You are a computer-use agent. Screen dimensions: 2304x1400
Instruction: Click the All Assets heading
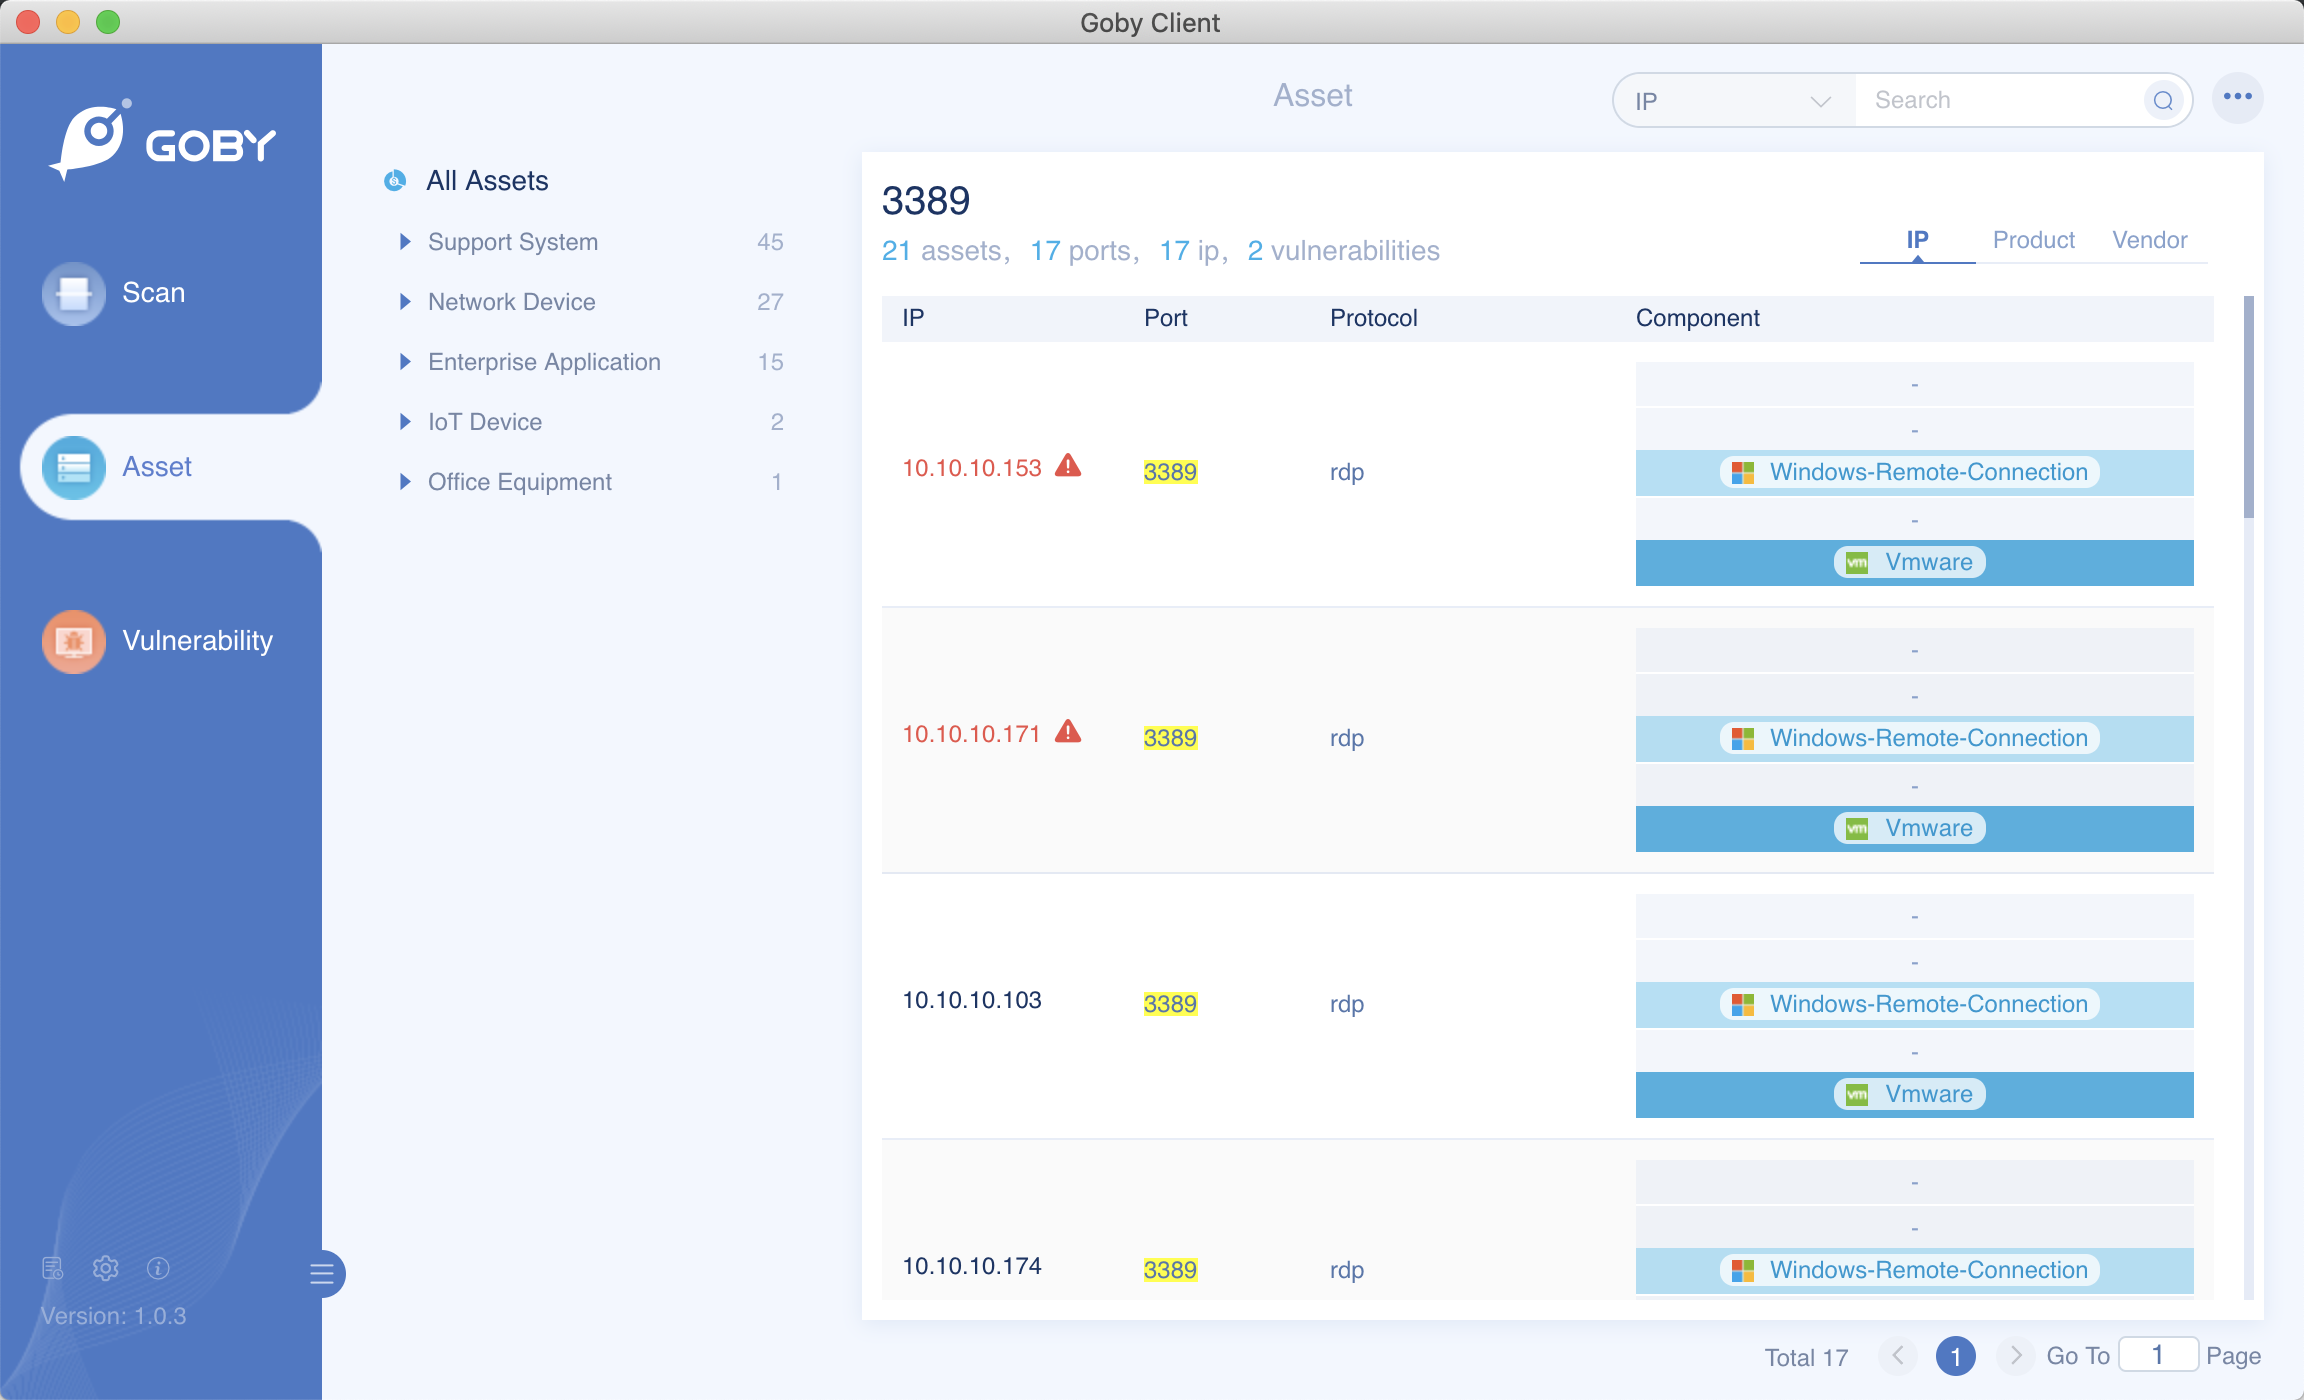[x=487, y=181]
